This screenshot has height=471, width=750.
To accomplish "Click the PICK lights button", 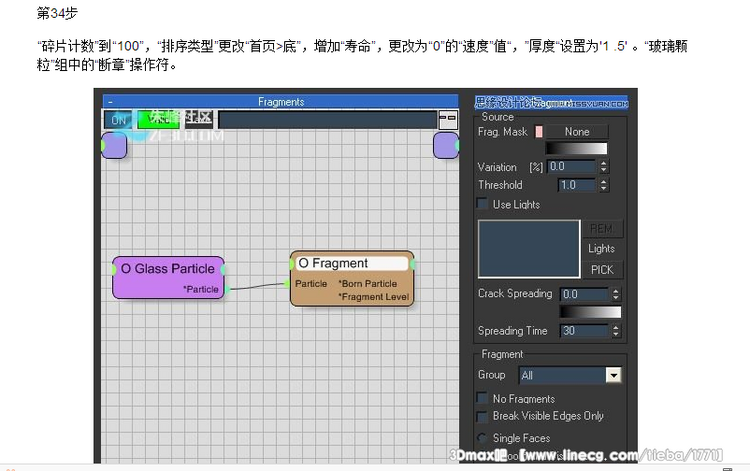I will [x=602, y=270].
